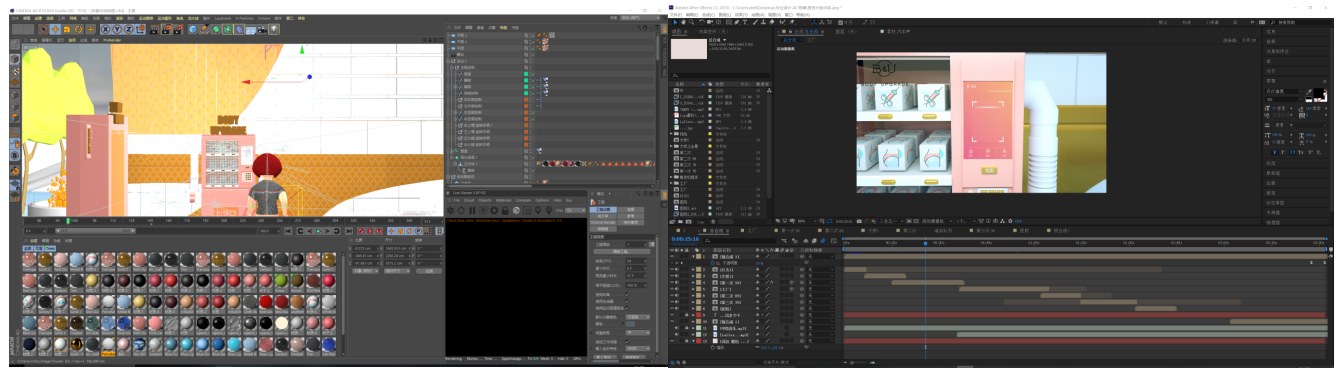The height and width of the screenshot is (377, 1343).
Task: Toggle eye visibility for timeline layer 2
Action: pyautogui.click(x=672, y=269)
